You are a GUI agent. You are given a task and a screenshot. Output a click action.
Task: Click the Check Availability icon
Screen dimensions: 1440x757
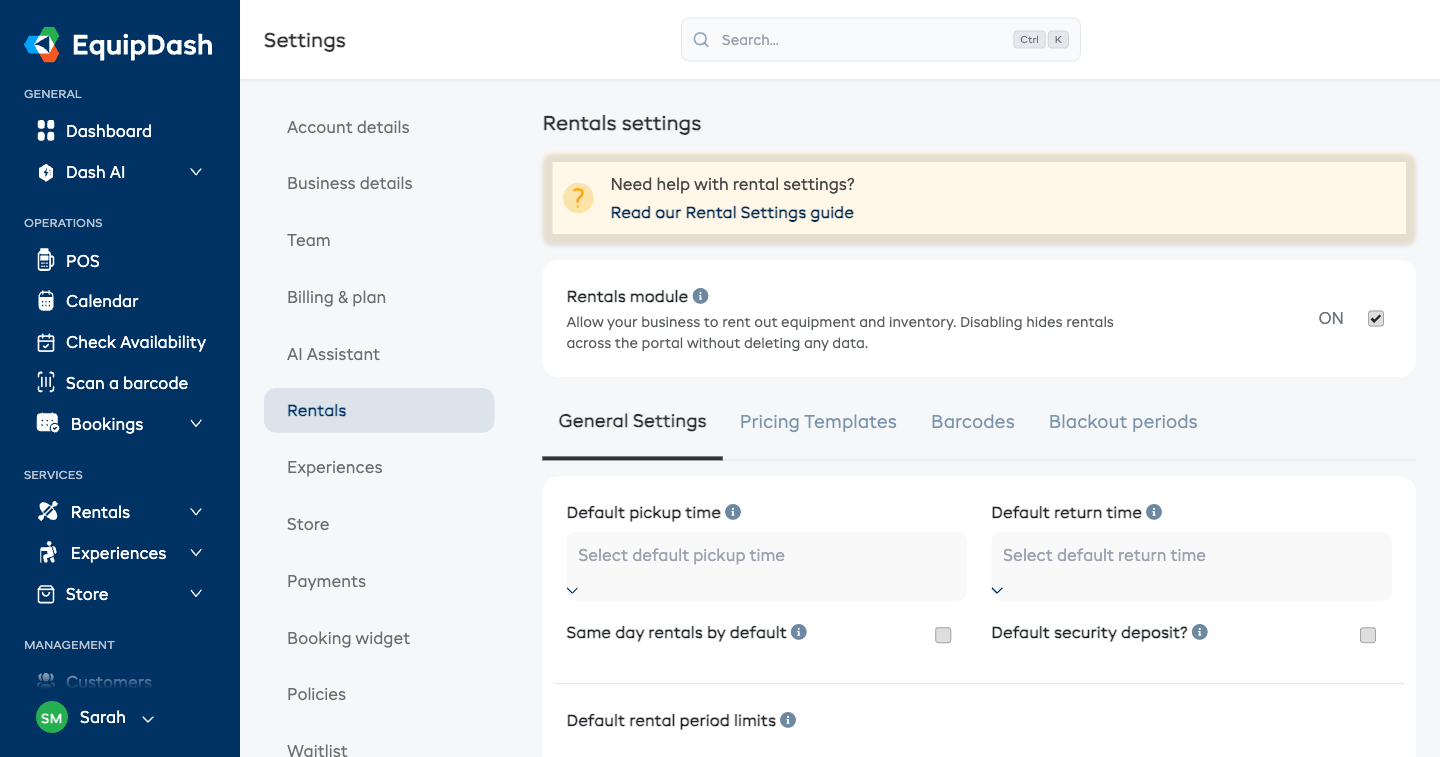tap(45, 342)
